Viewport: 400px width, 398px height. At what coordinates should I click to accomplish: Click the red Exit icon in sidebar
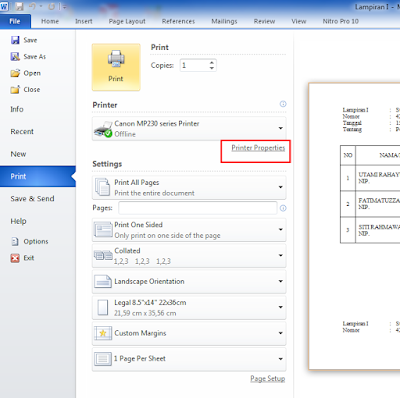point(15,258)
